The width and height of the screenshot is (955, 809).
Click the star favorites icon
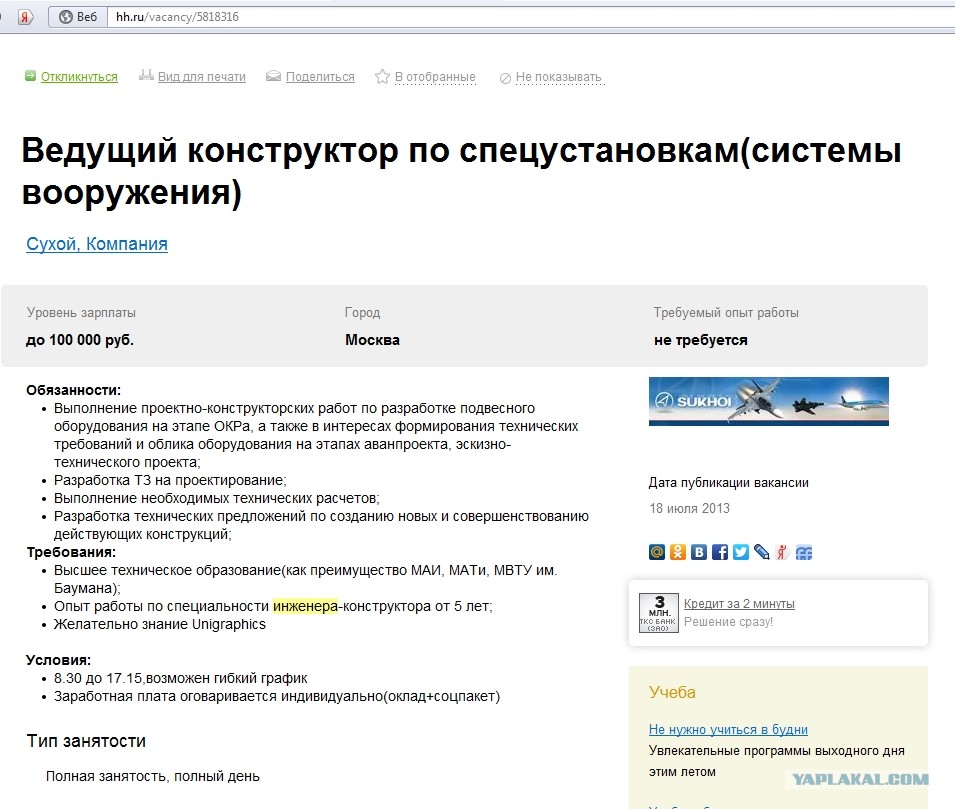click(382, 76)
